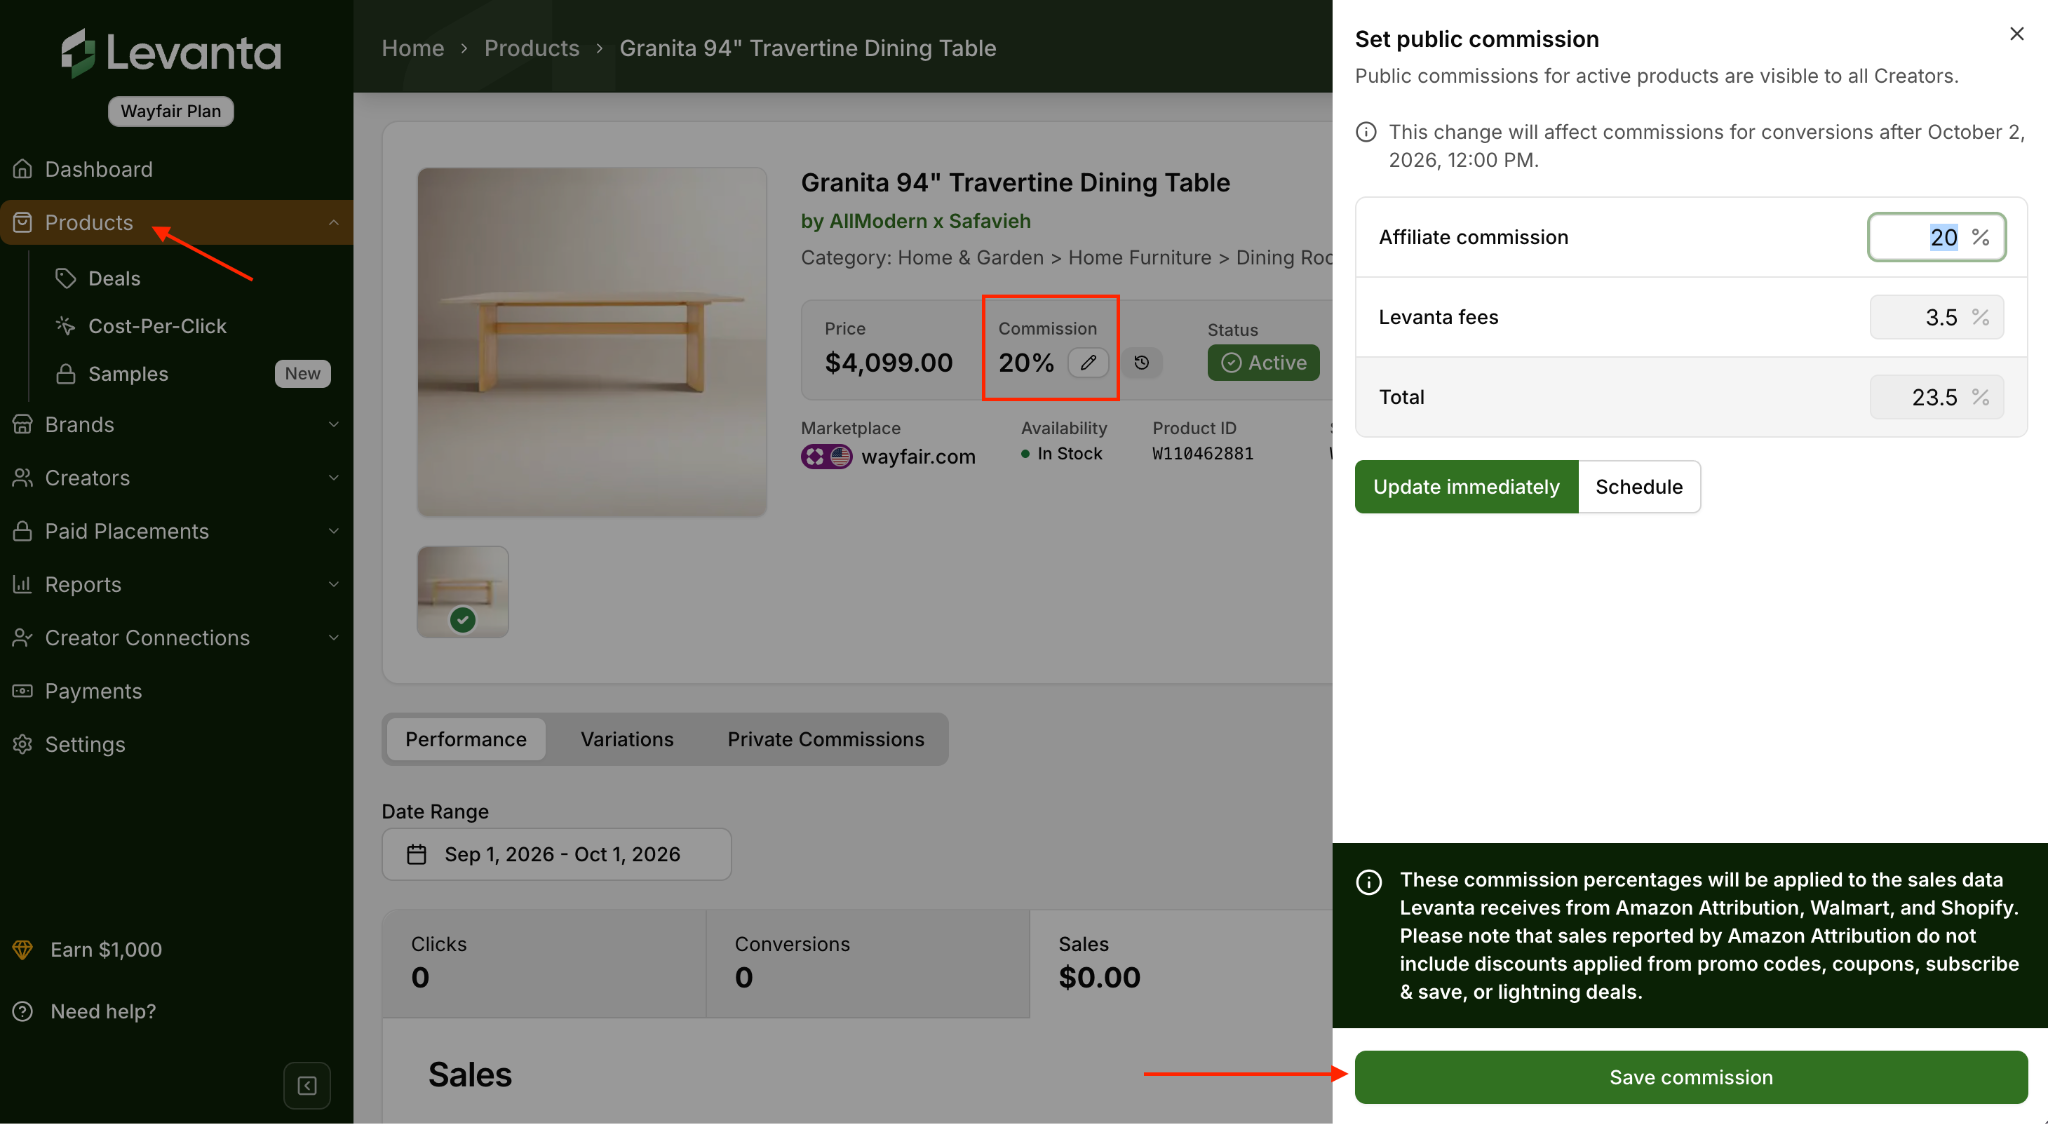This screenshot has height=1124, width=2048.
Task: Click the Levanta logo
Action: pos(171,52)
